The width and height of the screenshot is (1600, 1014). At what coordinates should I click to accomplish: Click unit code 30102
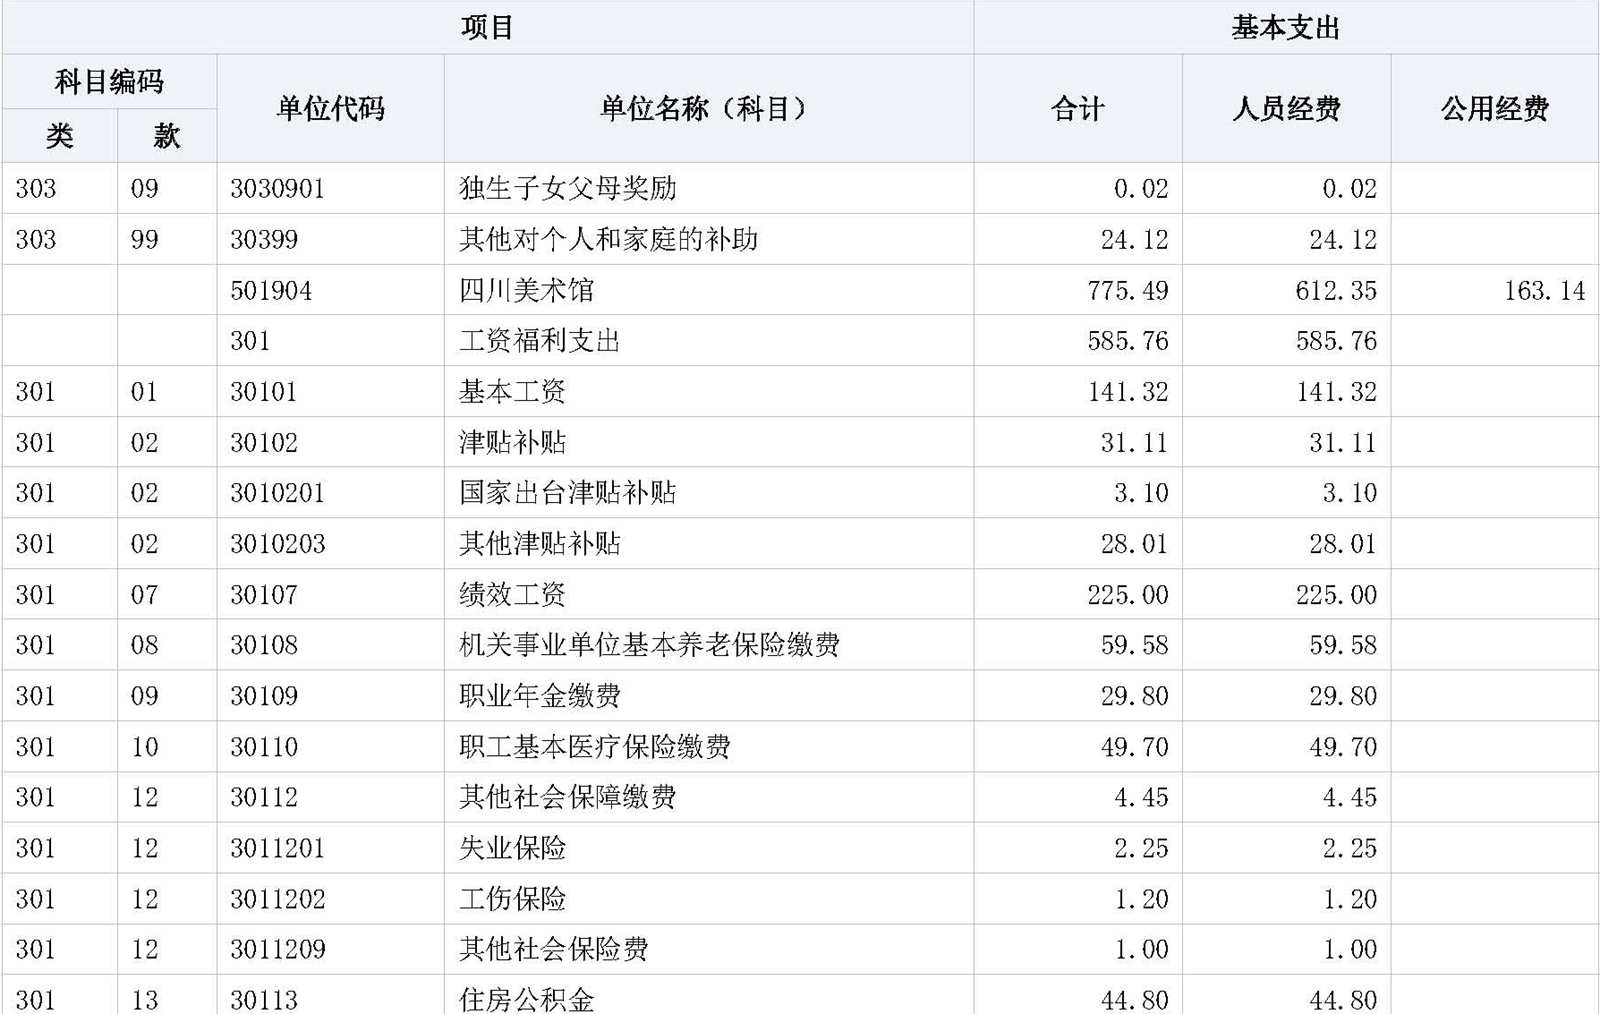tap(264, 443)
